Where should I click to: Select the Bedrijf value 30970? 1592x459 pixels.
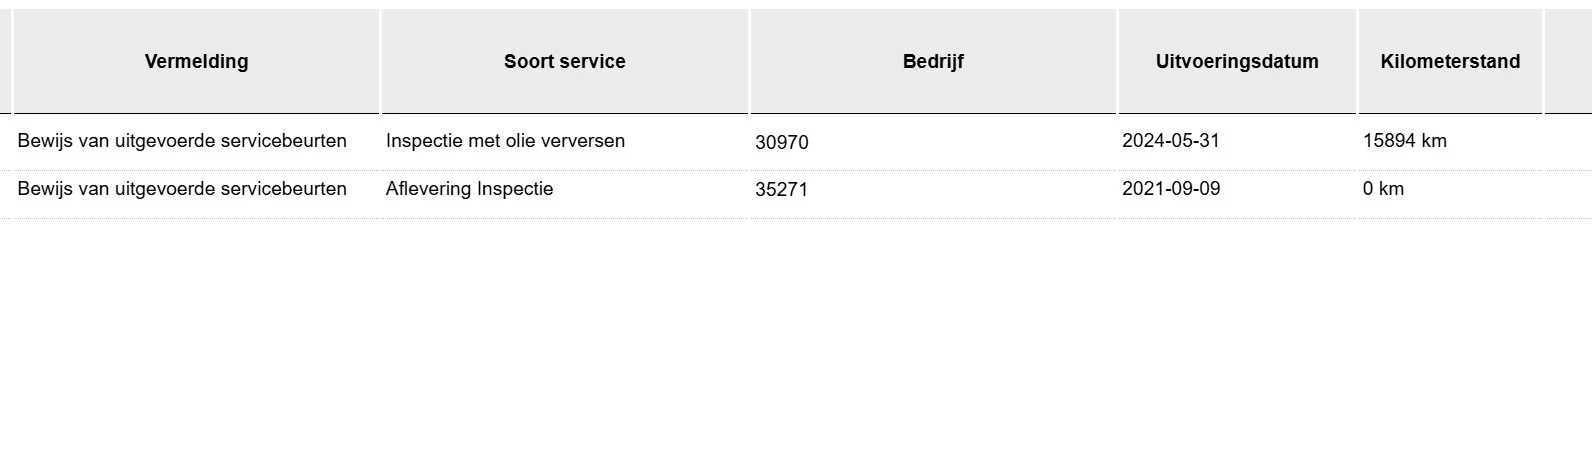[x=782, y=142]
